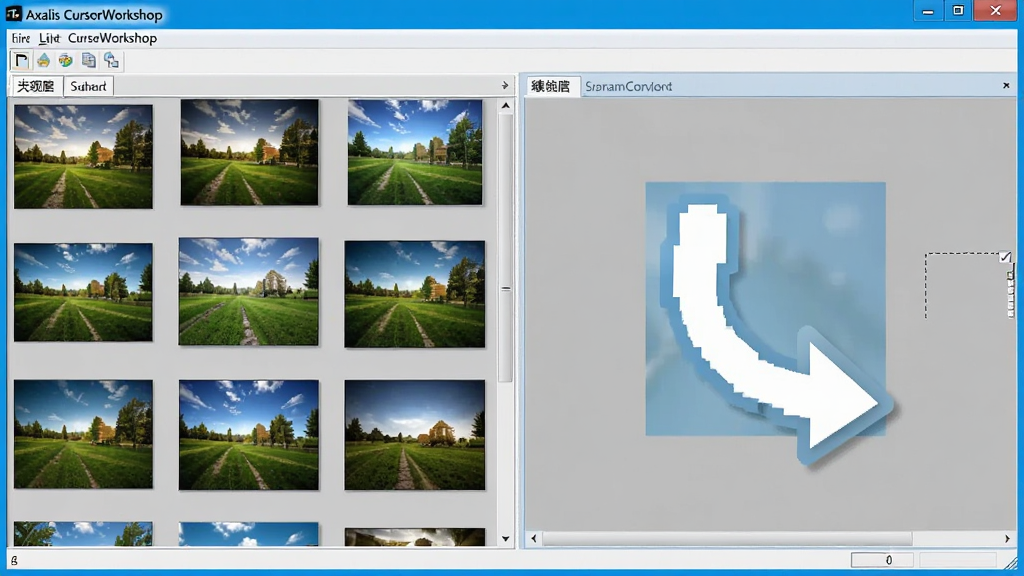The width and height of the screenshot is (1024, 576).
Task: Open the "CurseWorkshop" menu
Action: 112,39
